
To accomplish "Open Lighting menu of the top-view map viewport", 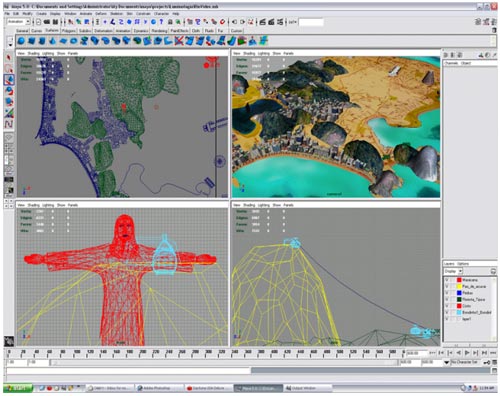I will click(48, 53).
